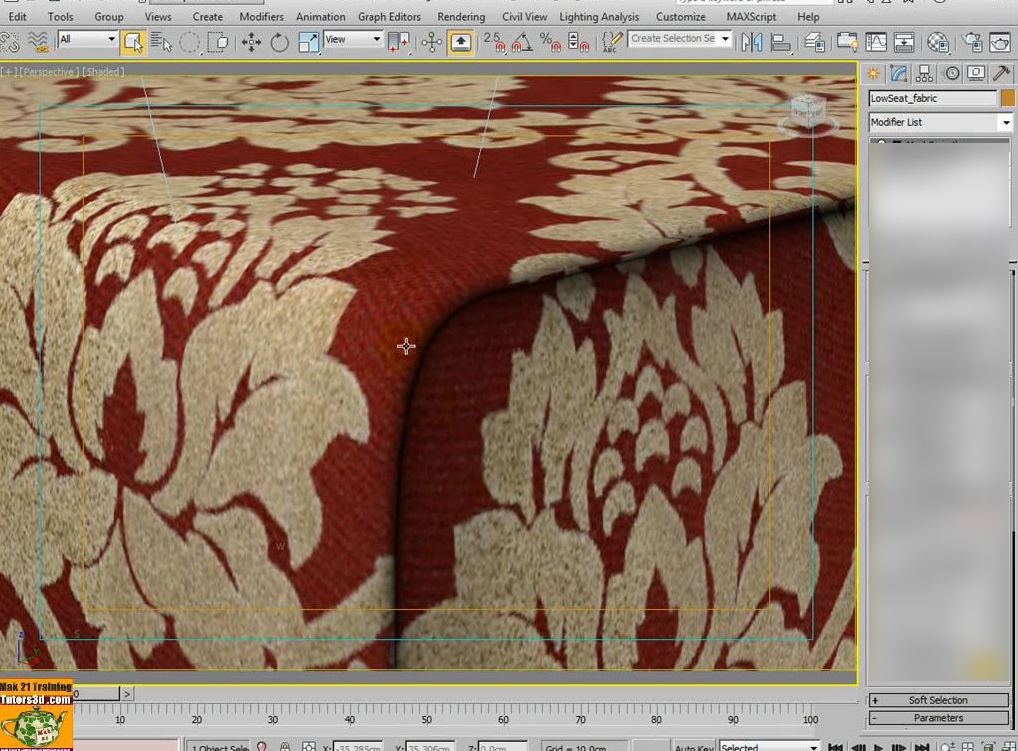Click the Unlink Selection chain icon

point(10,43)
